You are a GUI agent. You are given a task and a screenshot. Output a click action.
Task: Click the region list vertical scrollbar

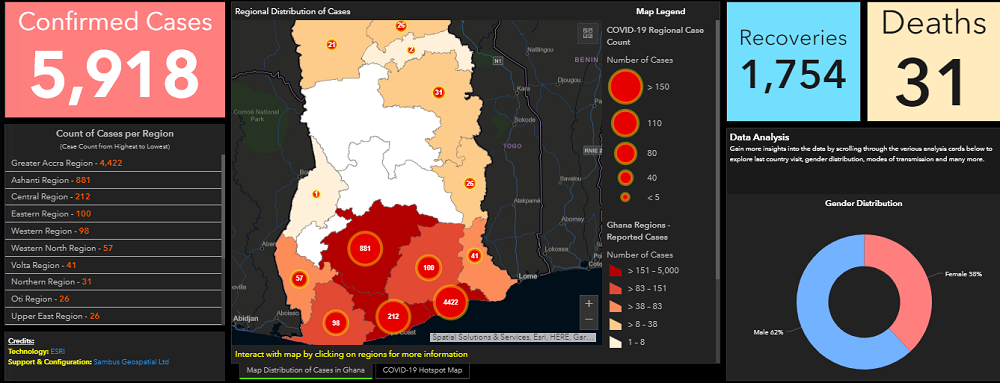point(223,240)
